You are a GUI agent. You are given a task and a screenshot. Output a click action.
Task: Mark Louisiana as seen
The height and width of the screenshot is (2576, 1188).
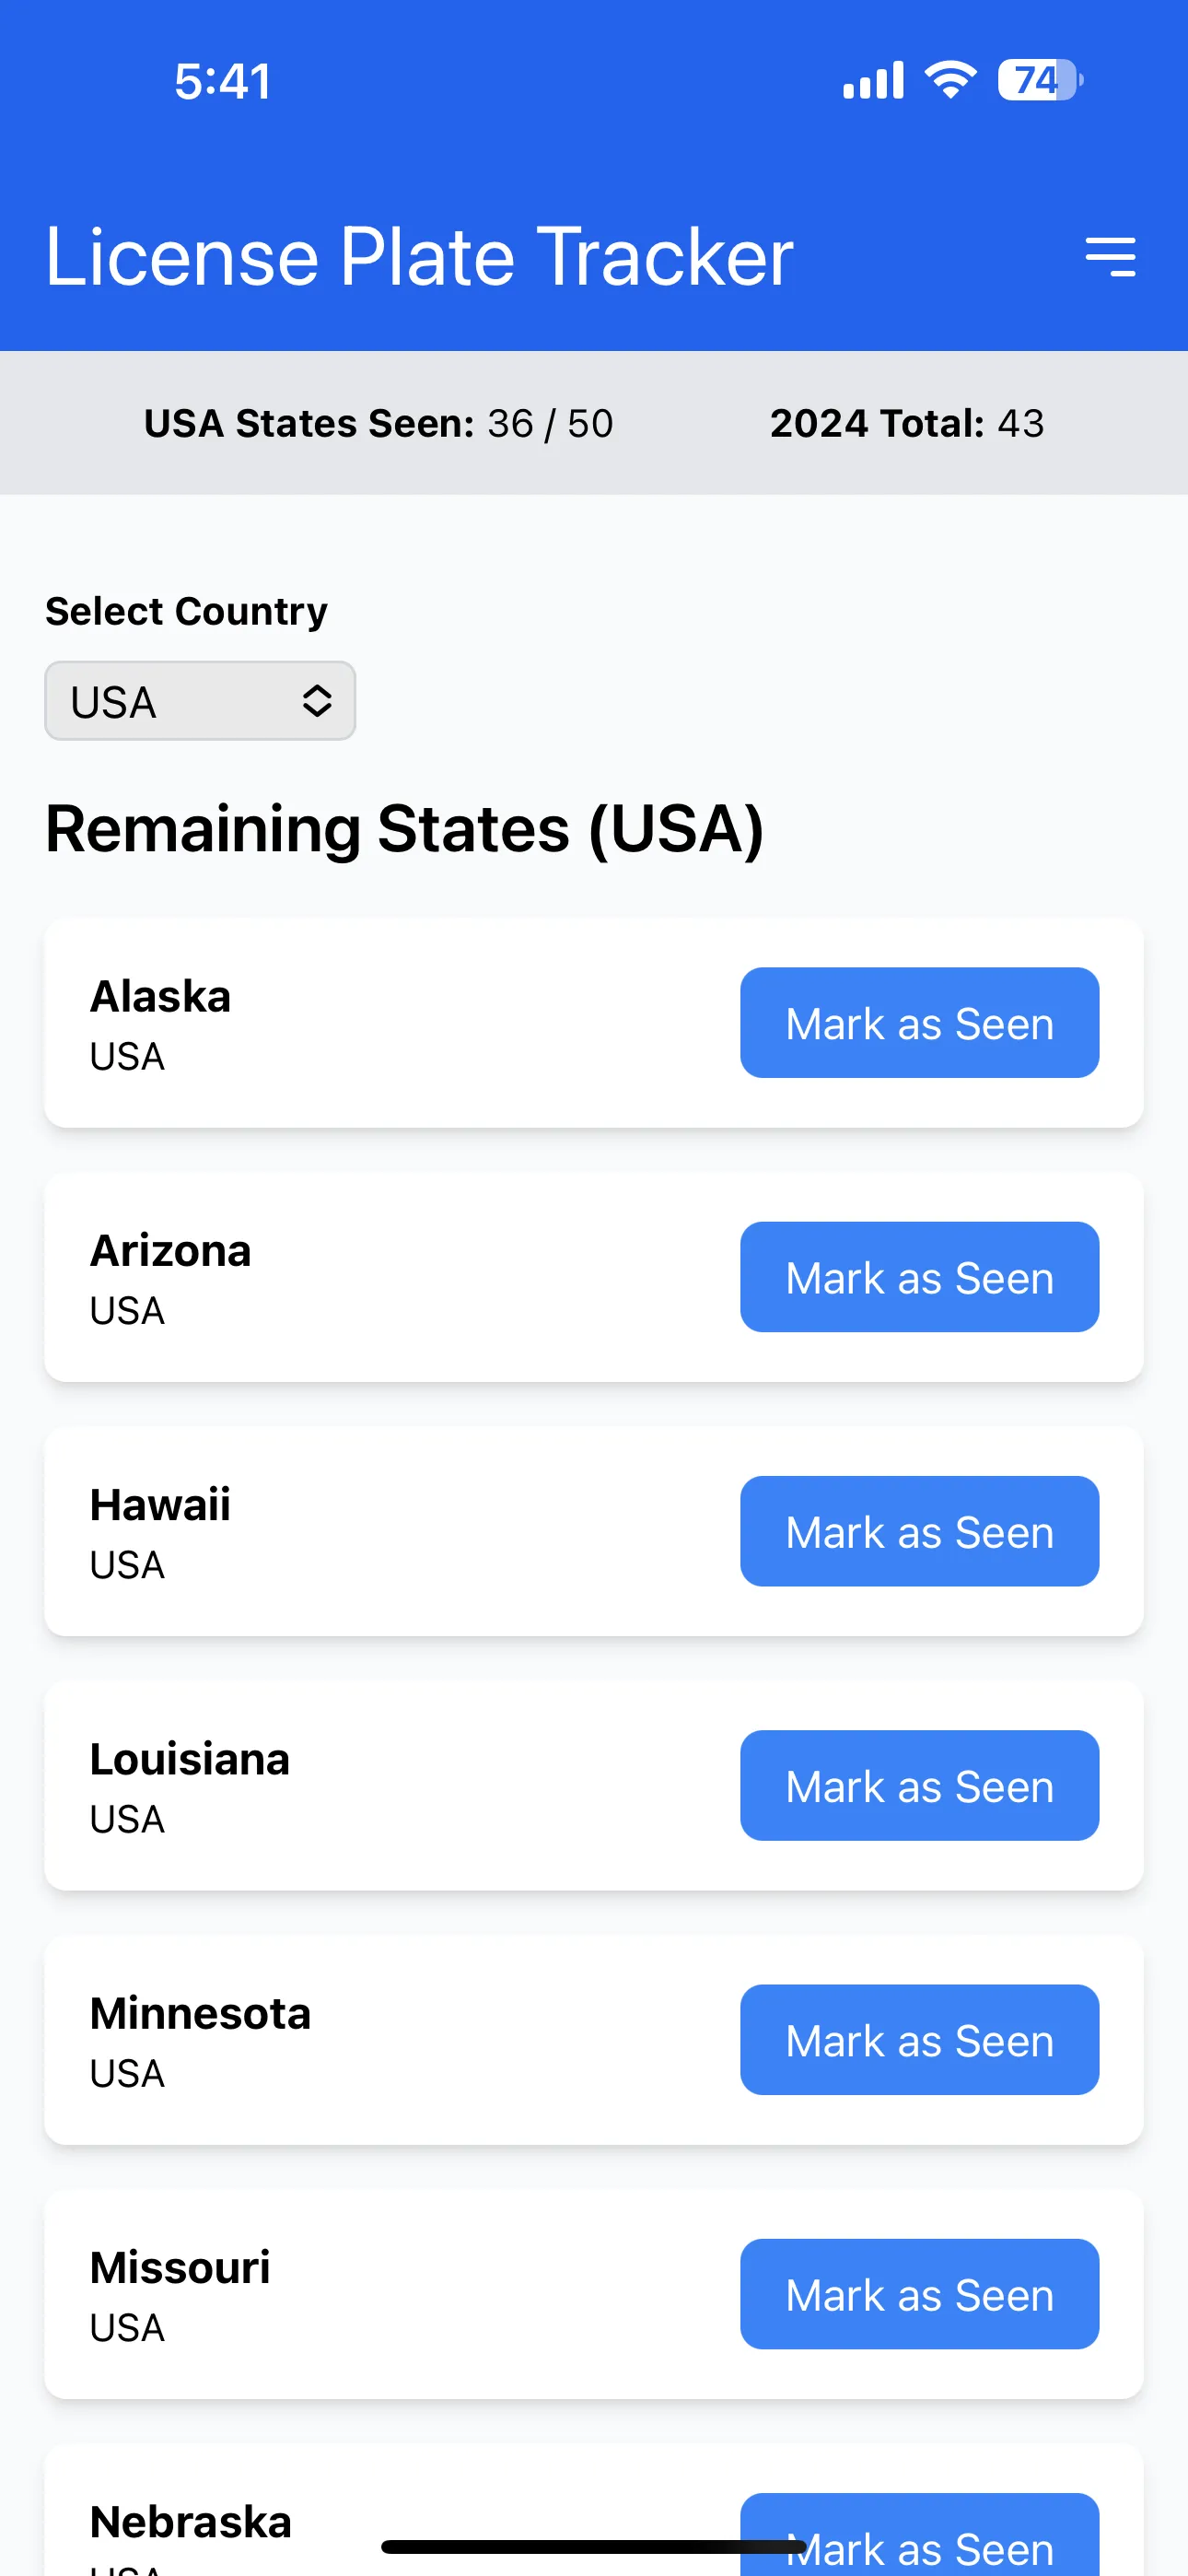coord(919,1785)
